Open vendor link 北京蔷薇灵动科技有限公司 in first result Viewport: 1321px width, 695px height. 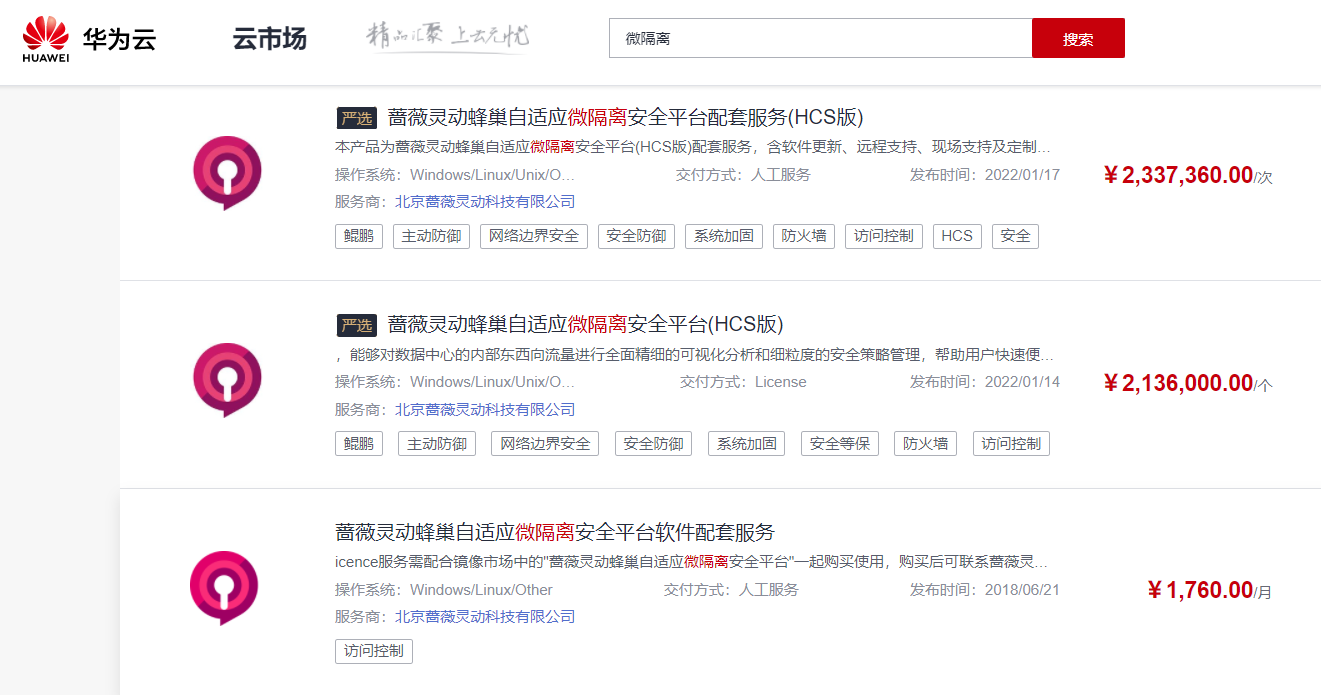tap(485, 202)
